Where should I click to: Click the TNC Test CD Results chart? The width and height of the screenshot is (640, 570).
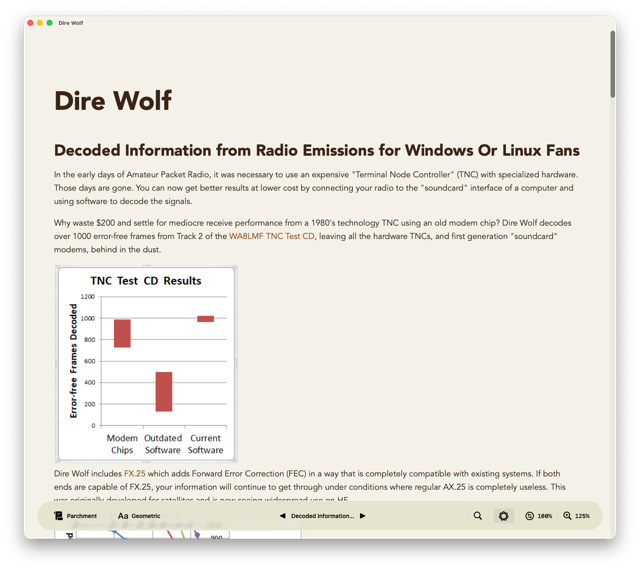pos(146,363)
